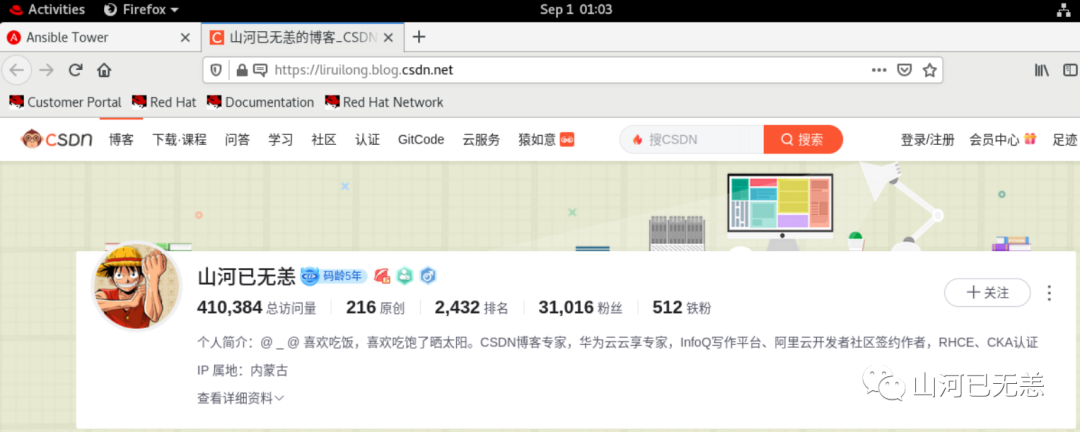Image resolution: width=1080 pixels, height=432 pixels.
Task: Open the 下载·课程 nav item
Action: pos(179,140)
